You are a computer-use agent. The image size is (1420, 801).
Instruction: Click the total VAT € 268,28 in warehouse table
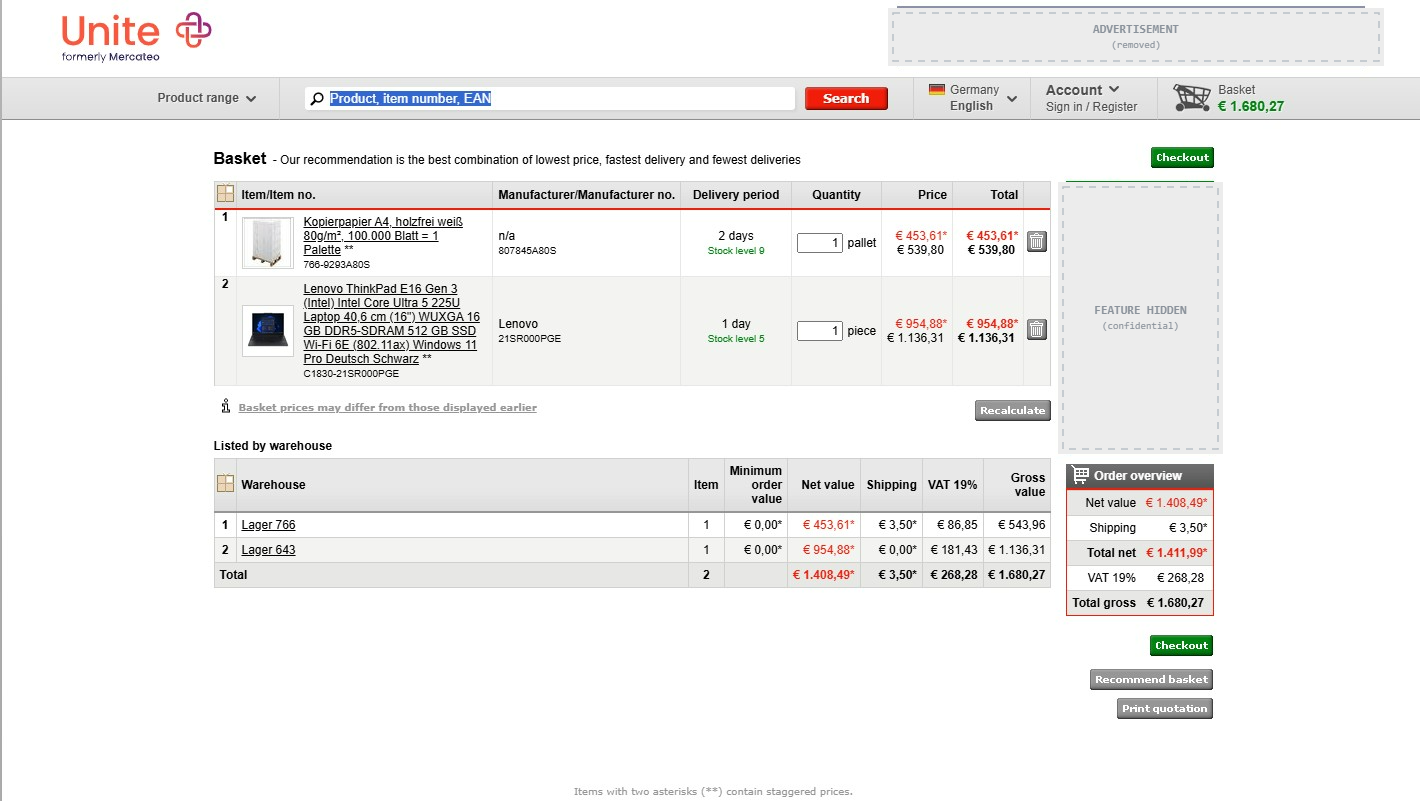coord(954,575)
